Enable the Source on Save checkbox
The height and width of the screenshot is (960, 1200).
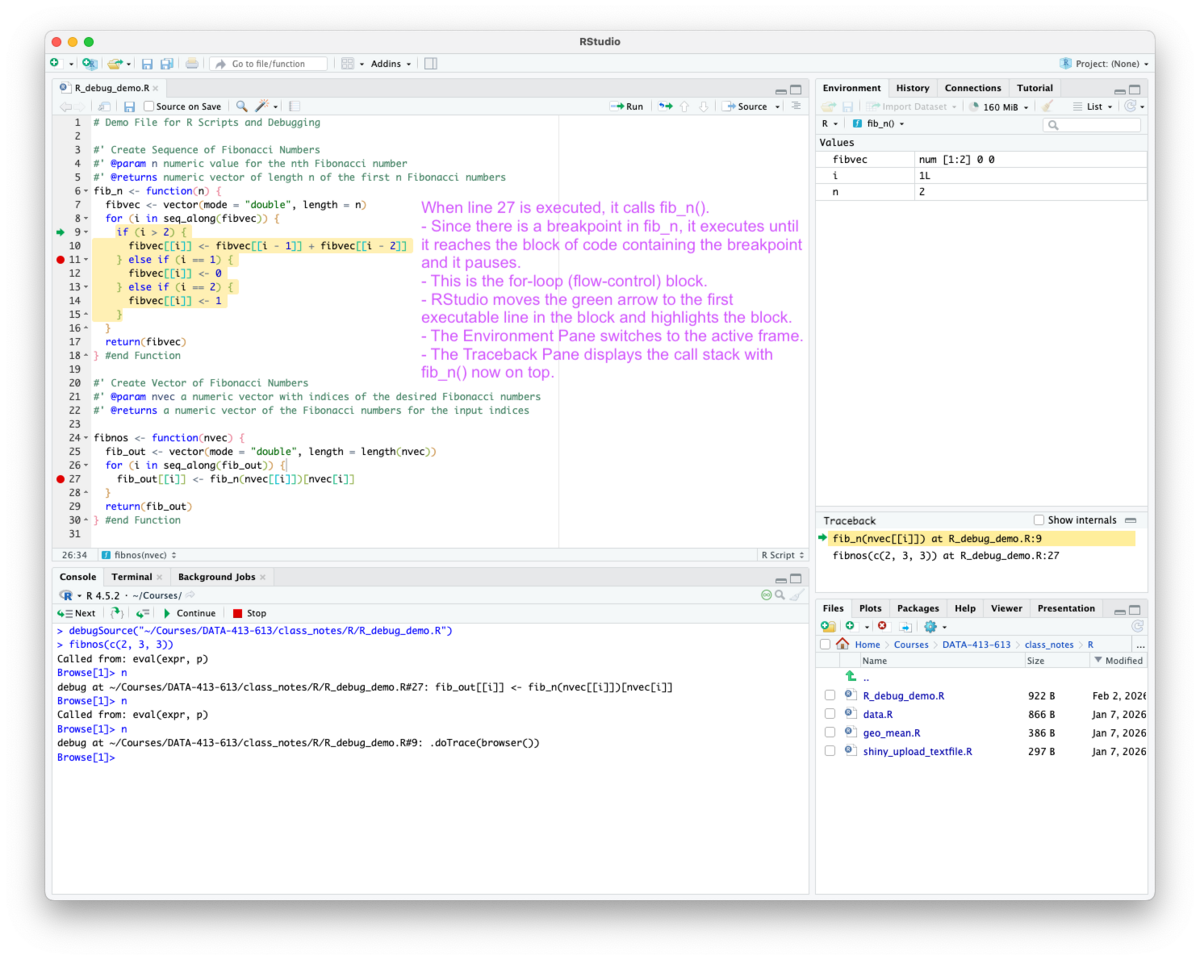(x=147, y=105)
